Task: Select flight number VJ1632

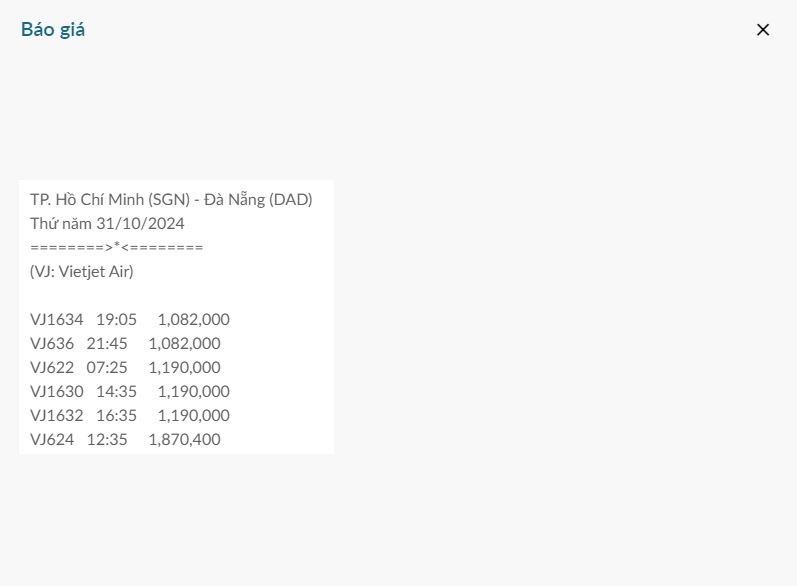Action: point(57,415)
